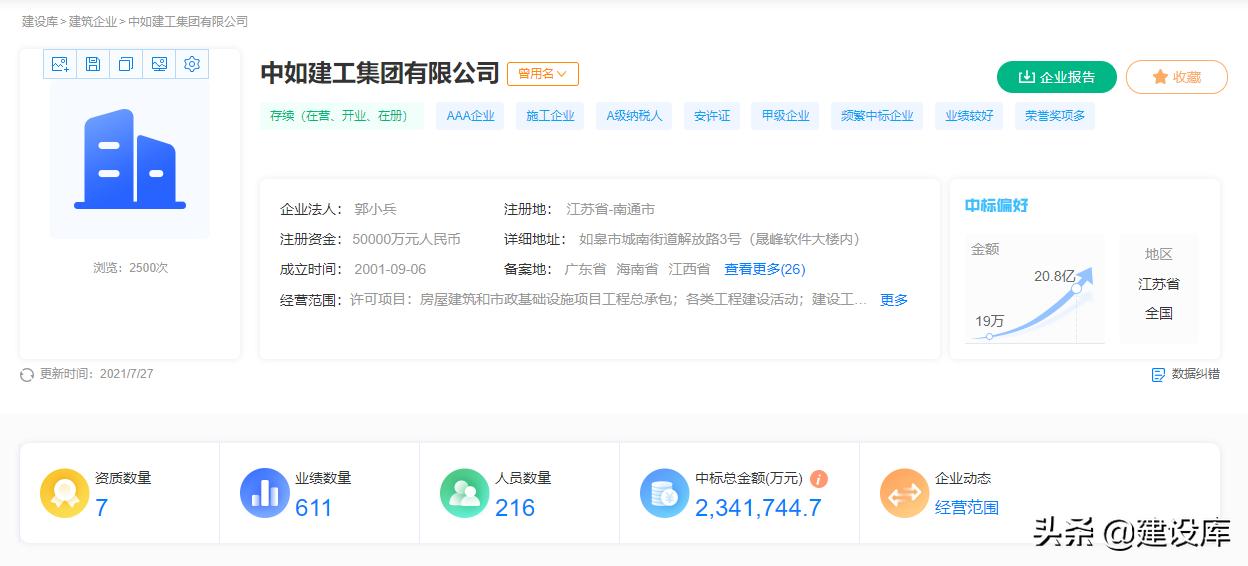
Task: Click registered capital 50000万元人民币
Action: point(407,240)
